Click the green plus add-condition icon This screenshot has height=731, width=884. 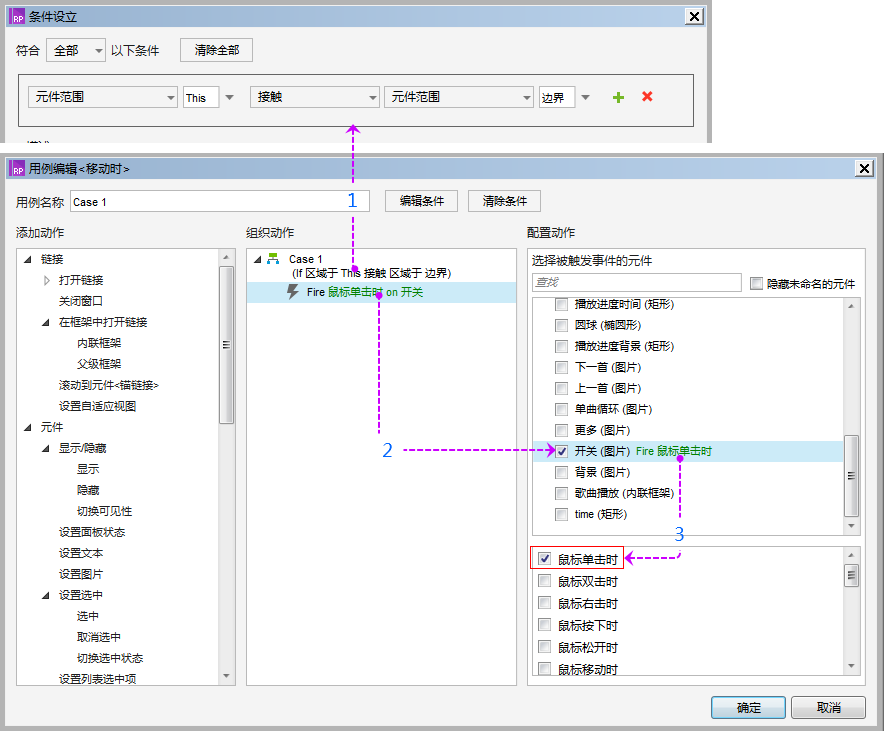(x=618, y=98)
